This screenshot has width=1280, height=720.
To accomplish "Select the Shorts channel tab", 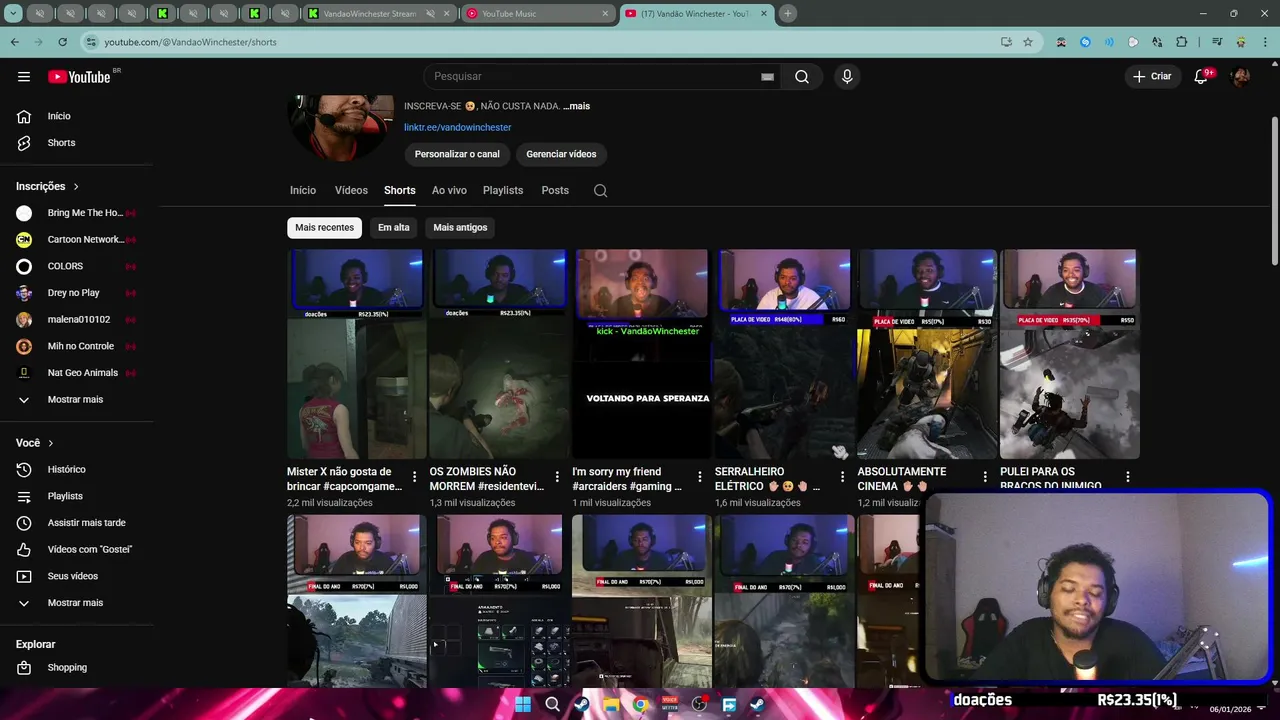I will tap(400, 190).
